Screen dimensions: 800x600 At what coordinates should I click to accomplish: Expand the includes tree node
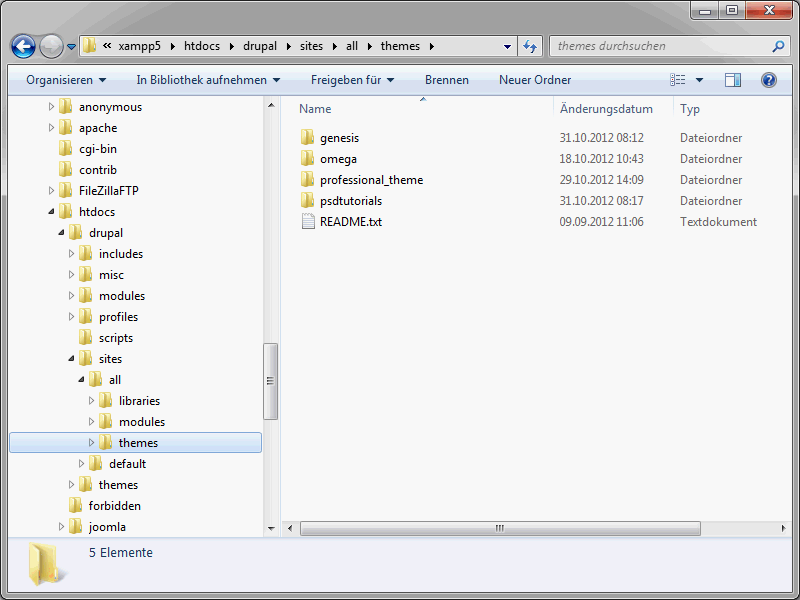[71, 254]
